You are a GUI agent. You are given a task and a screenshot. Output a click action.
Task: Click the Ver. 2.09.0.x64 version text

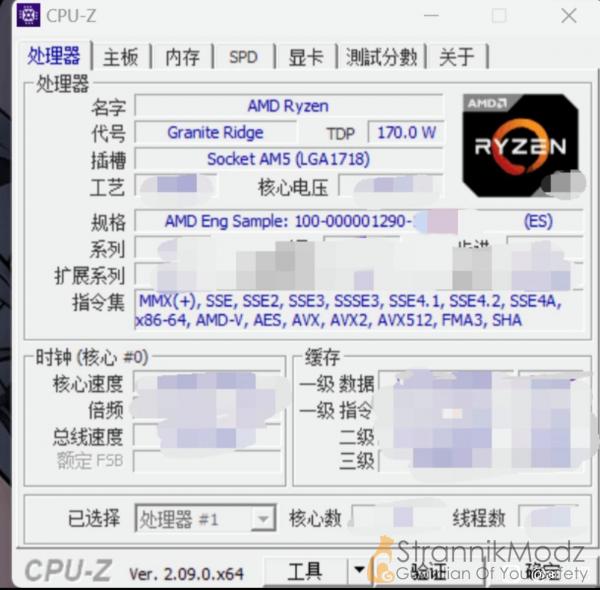click(186, 574)
